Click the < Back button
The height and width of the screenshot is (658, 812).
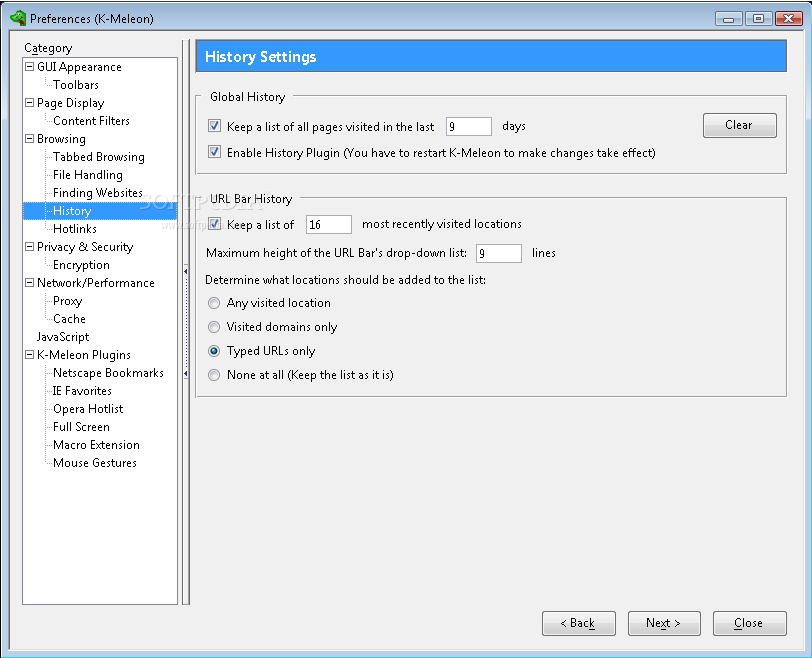pyautogui.click(x=578, y=623)
